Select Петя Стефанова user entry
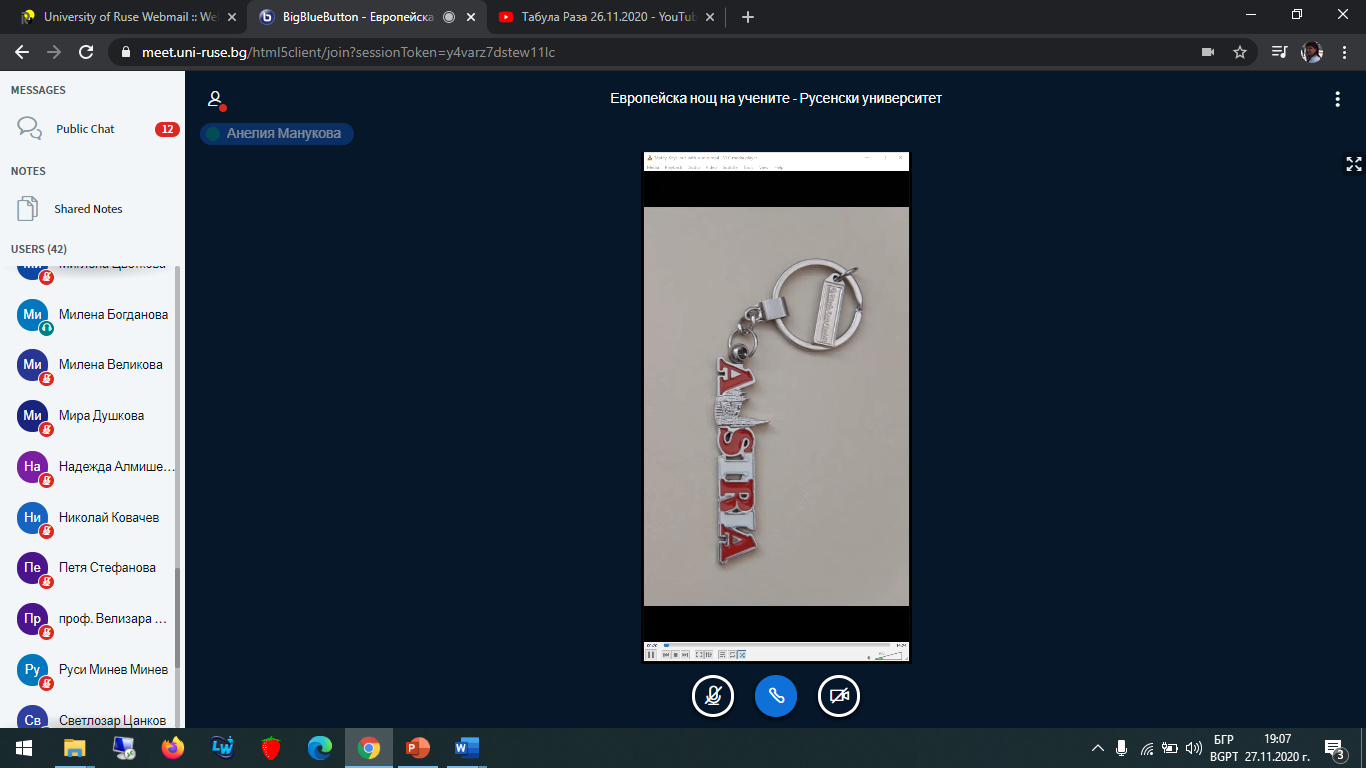The image size is (1366, 768). (x=107, y=568)
